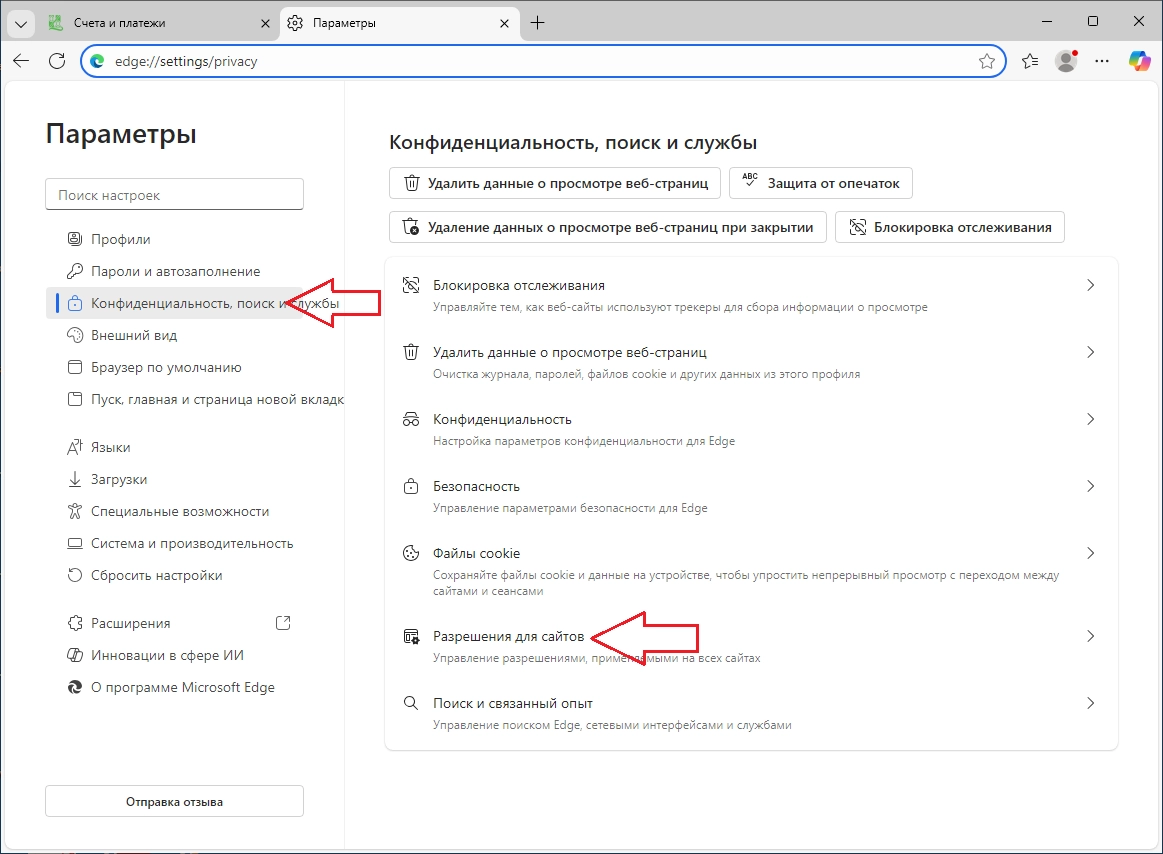Select Внешний вид in sidebar
The image size is (1163, 854).
click(x=133, y=335)
